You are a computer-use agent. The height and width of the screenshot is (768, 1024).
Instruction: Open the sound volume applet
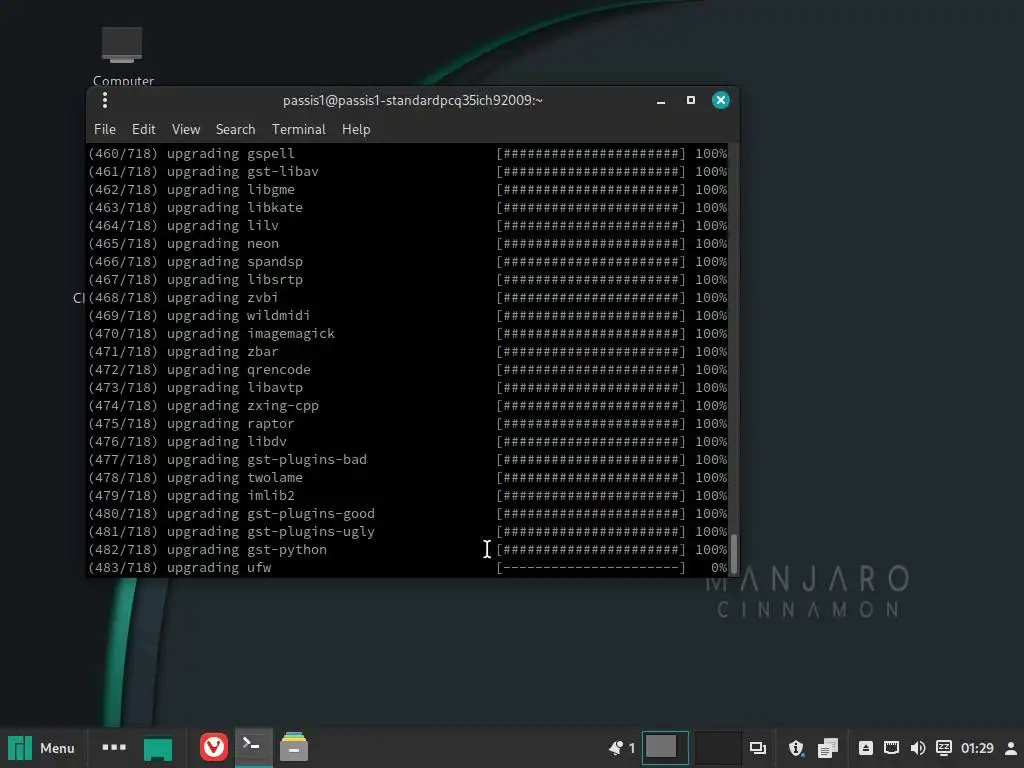(x=918, y=748)
